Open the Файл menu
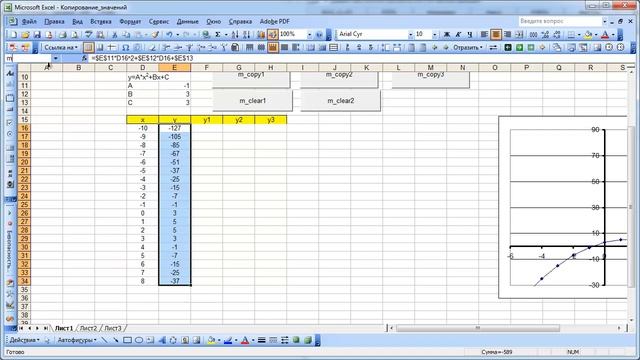Screen dimensions: 640x360 29,21
